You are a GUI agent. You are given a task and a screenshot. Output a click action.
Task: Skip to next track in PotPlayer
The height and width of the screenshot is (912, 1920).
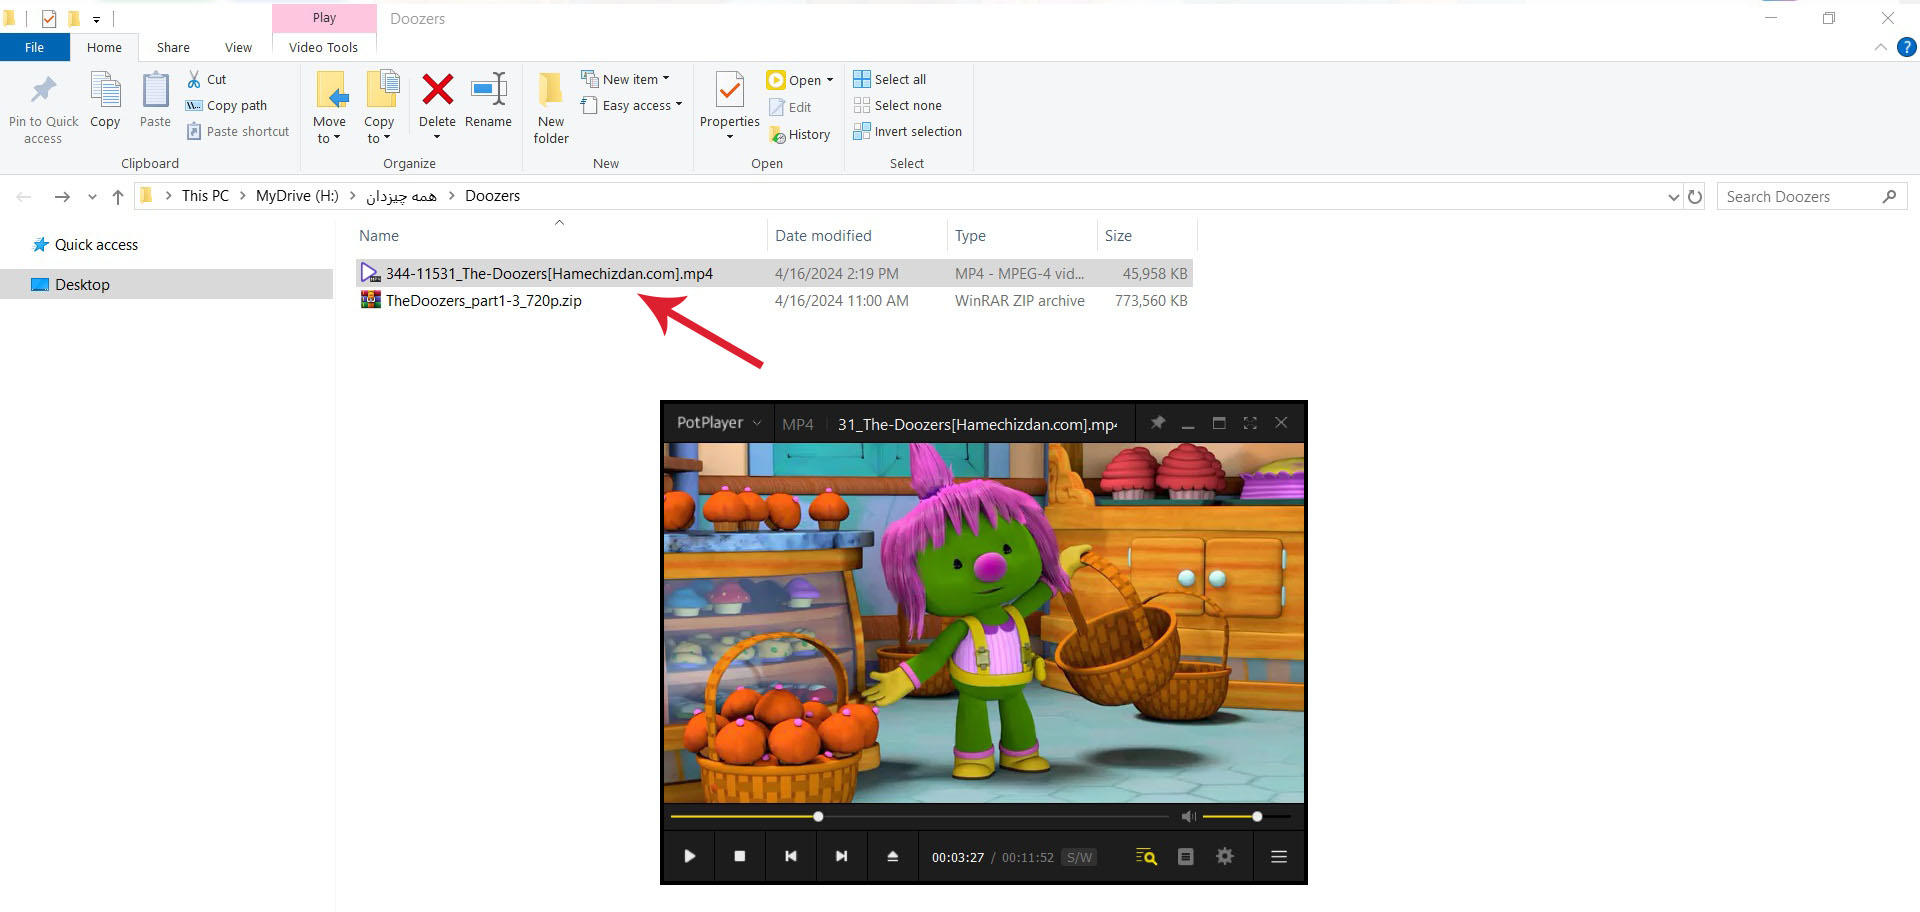(x=842, y=856)
